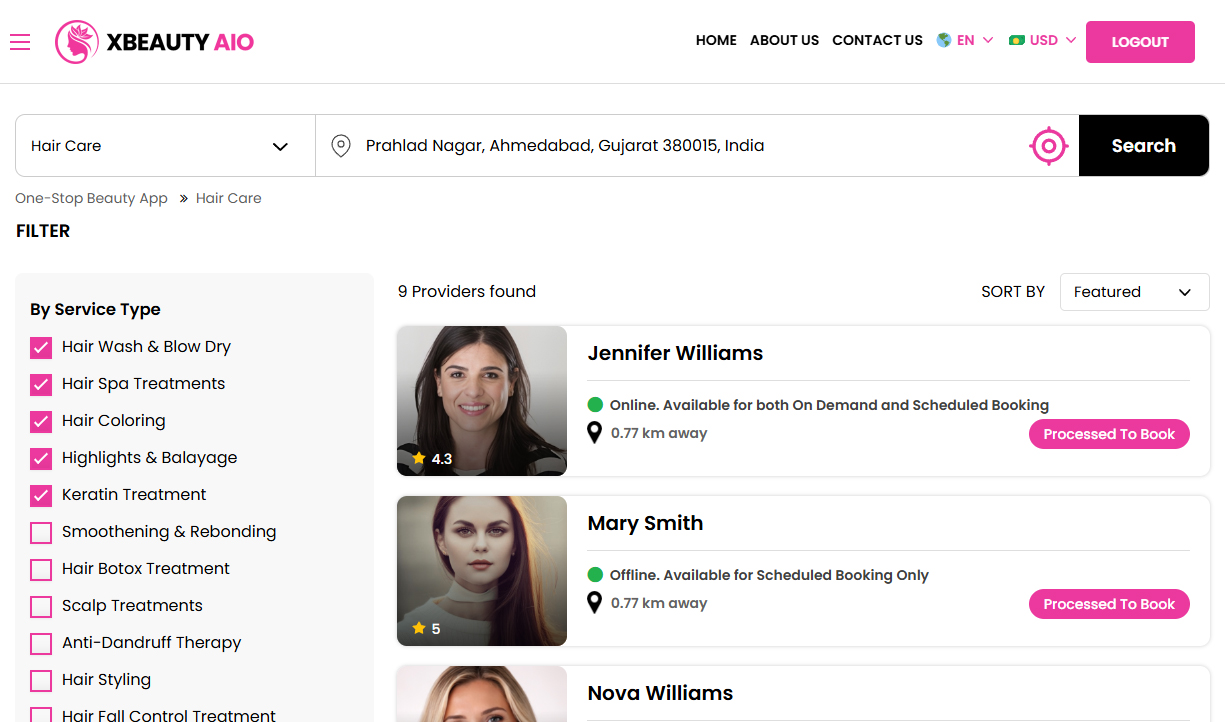Click Processed To Book for Jennifer Williams
The image size is (1225, 722).
(1108, 434)
